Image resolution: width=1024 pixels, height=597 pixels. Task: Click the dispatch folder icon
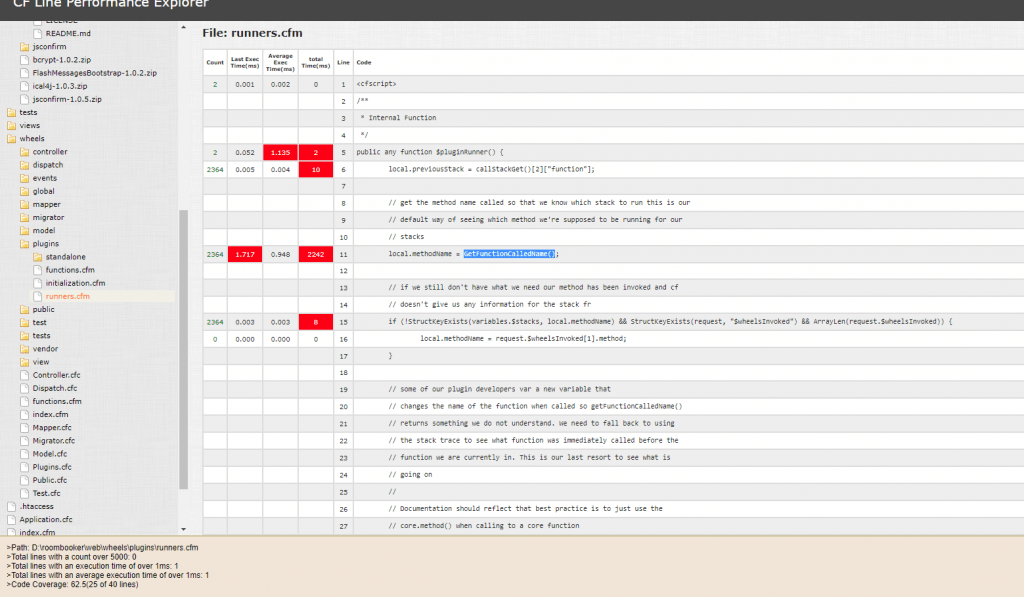(24, 165)
